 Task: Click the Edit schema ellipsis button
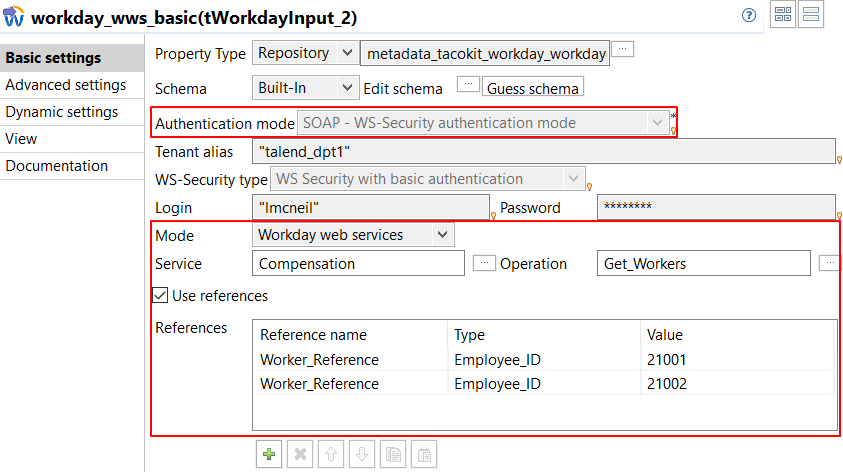pos(468,86)
